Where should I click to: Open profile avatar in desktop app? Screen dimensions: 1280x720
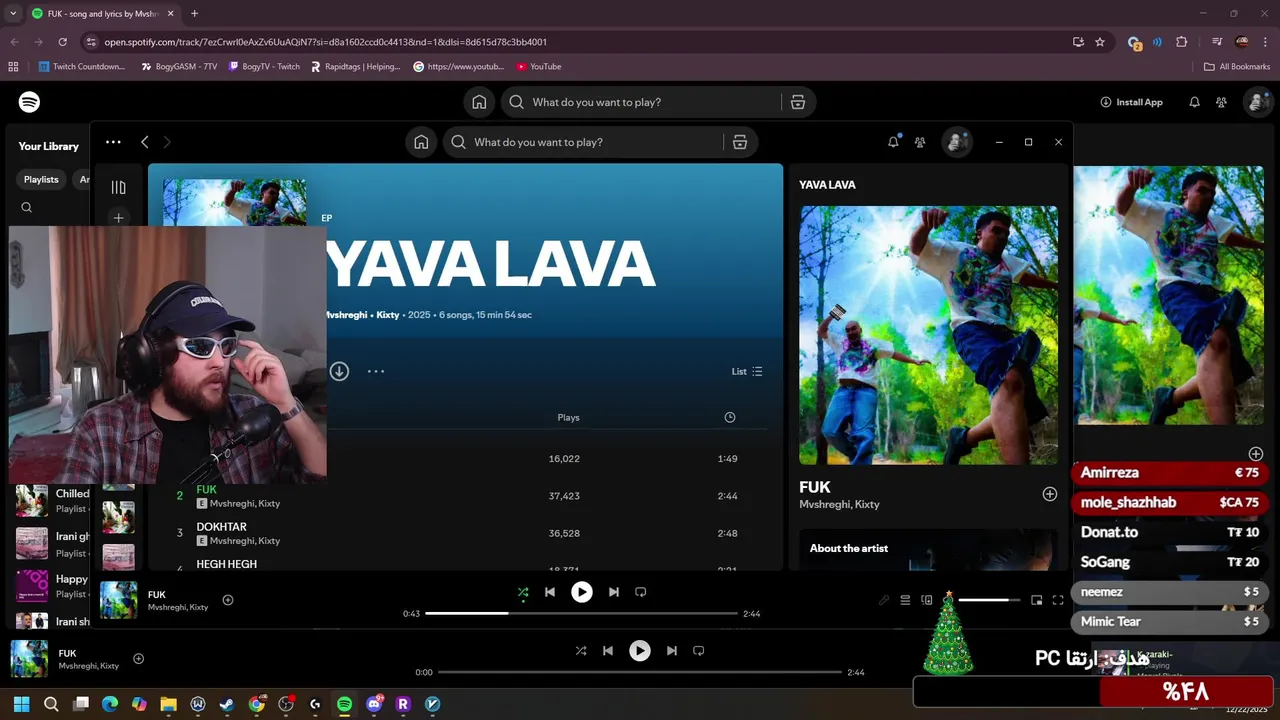coord(957,142)
